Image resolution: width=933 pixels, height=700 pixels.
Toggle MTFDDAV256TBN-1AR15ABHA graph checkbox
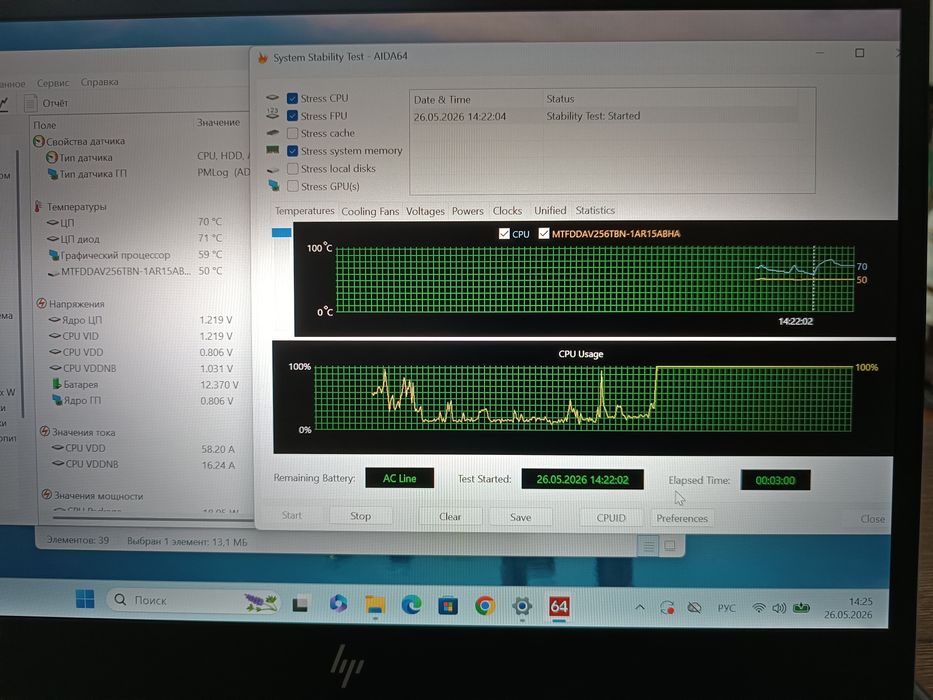point(544,233)
